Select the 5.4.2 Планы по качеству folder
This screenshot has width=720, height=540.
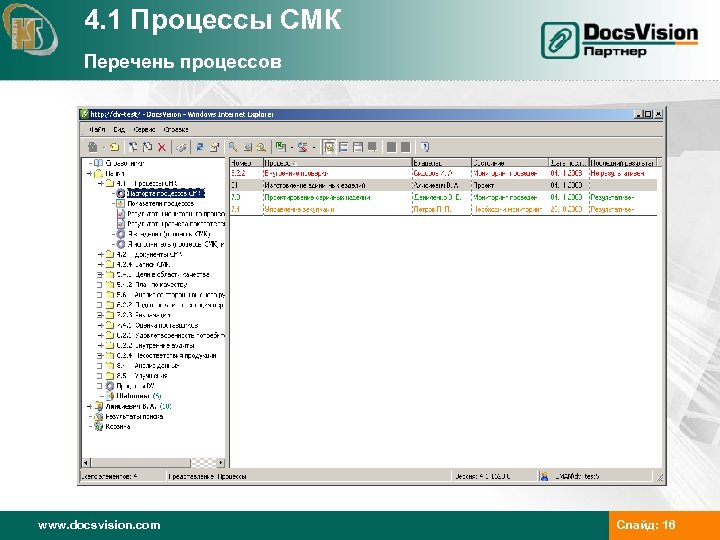tap(152, 285)
